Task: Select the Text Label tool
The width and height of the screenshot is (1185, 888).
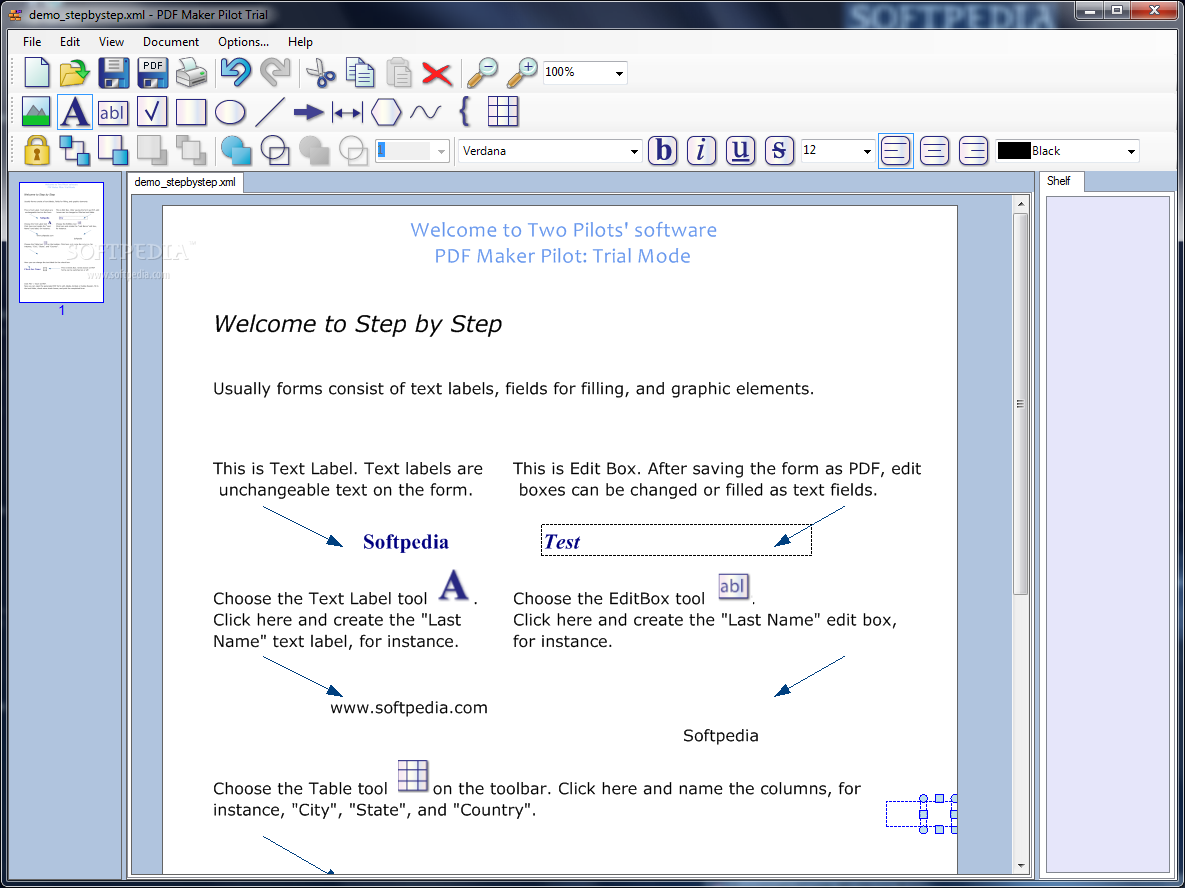Action: [x=75, y=112]
